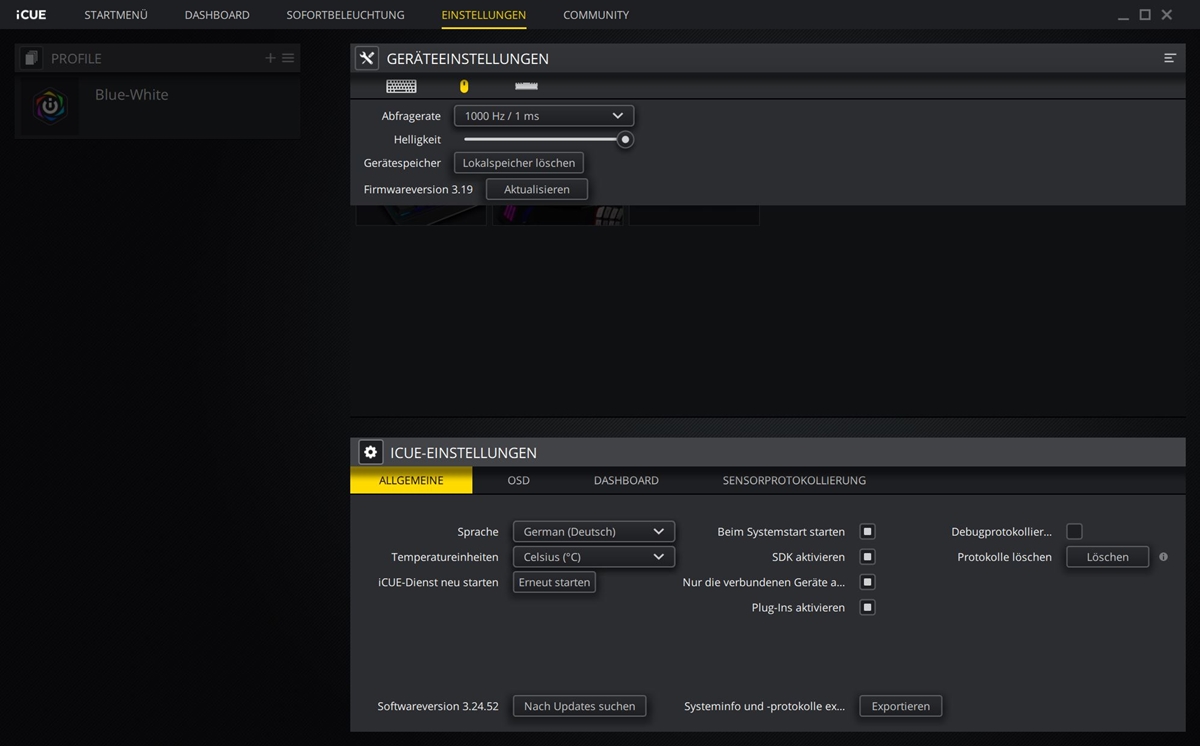Viewport: 1200px width, 746px height.
Task: Select the RAM module device icon
Action: (526, 86)
